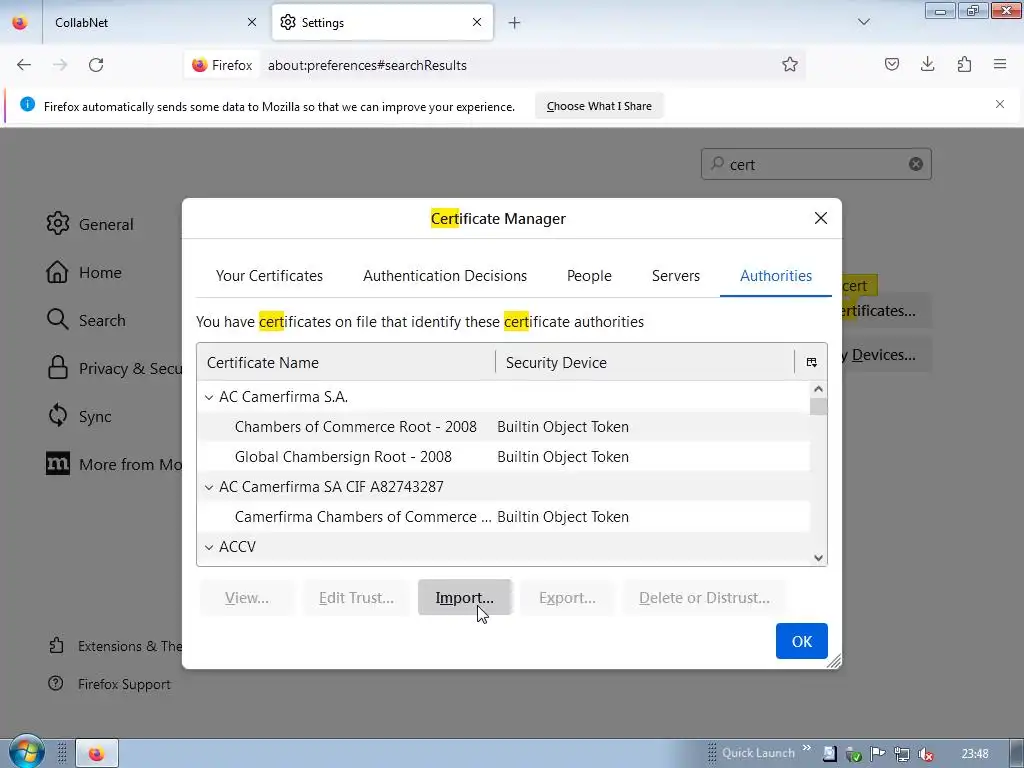The height and width of the screenshot is (768, 1024).
Task: Select Chambers of Commerce Root - 2008
Action: [504, 426]
